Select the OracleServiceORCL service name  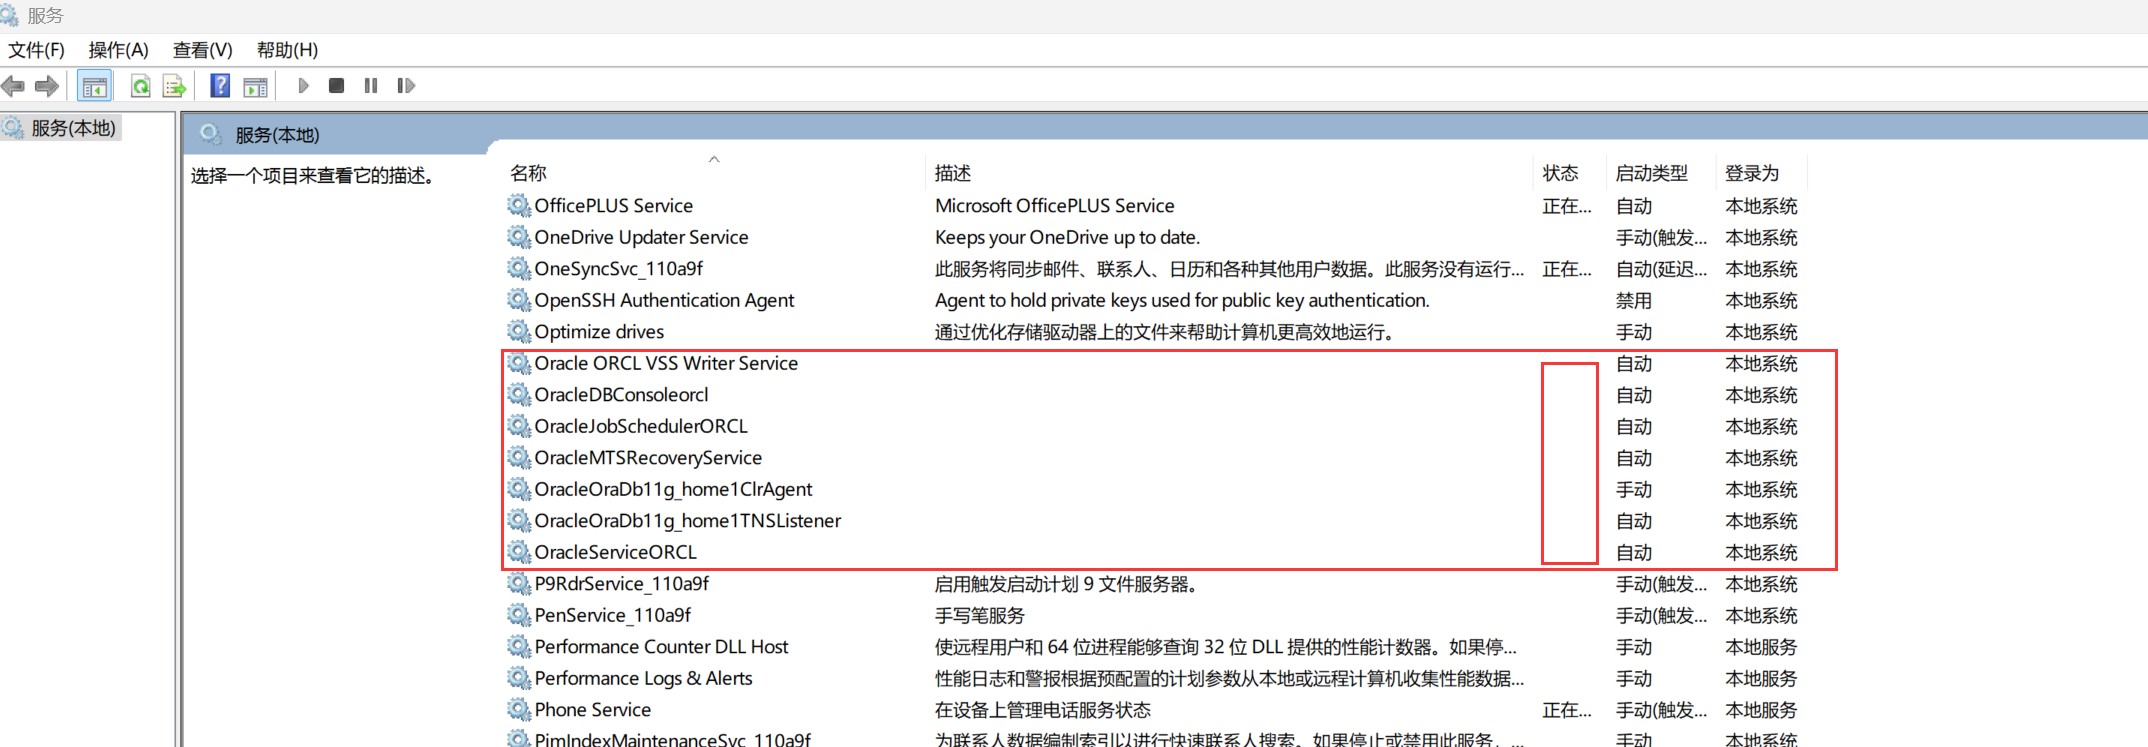[615, 552]
